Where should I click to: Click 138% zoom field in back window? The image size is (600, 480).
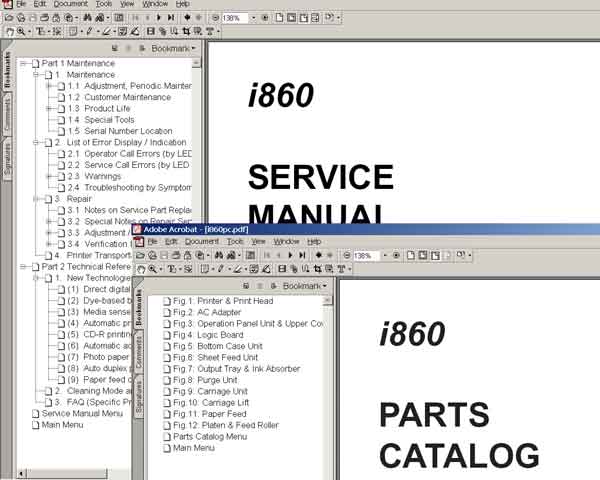pyautogui.click(x=235, y=18)
